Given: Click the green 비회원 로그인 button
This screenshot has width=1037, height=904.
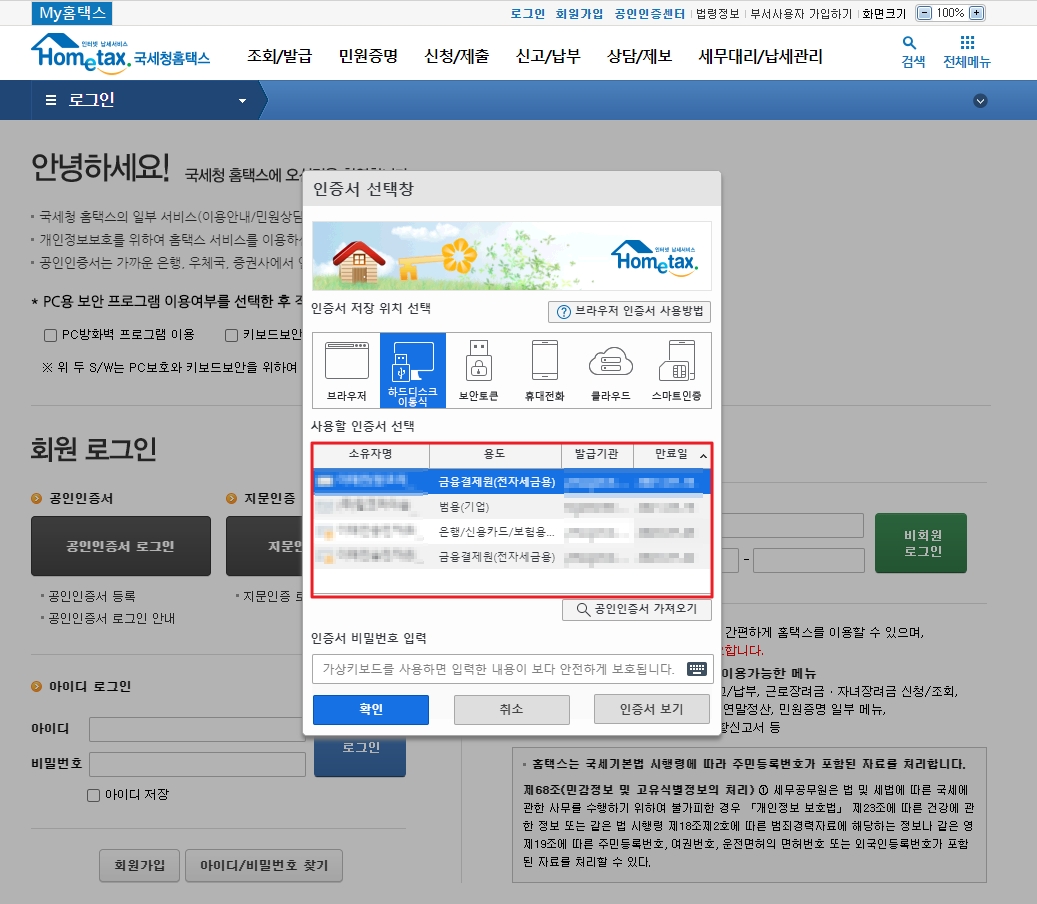Looking at the screenshot, I should 921,543.
